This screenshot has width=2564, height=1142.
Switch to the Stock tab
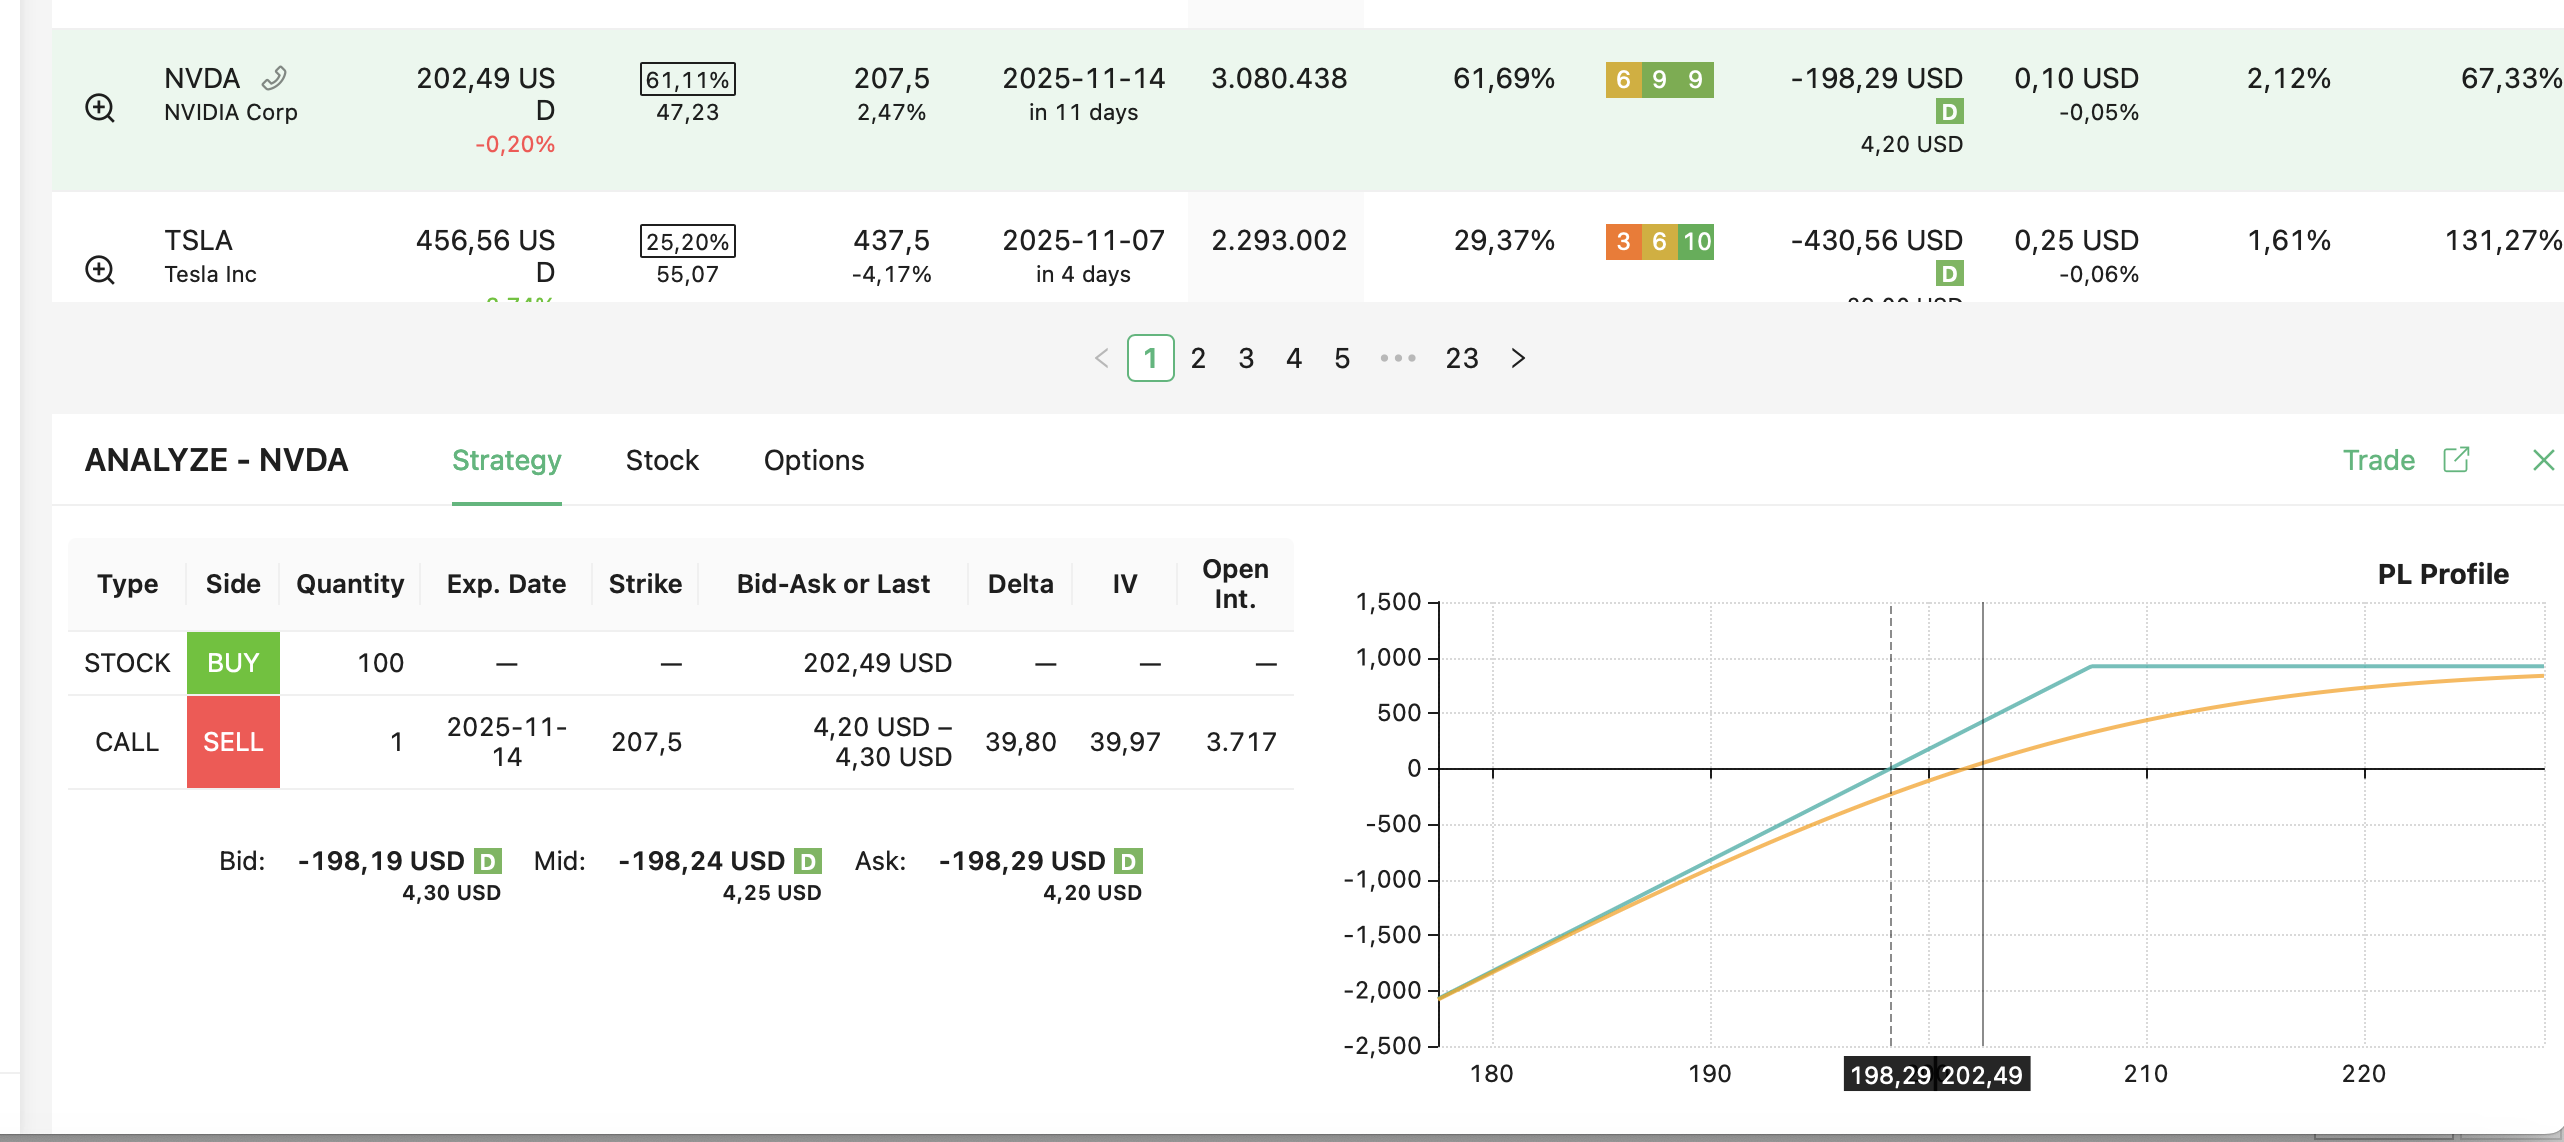click(662, 460)
